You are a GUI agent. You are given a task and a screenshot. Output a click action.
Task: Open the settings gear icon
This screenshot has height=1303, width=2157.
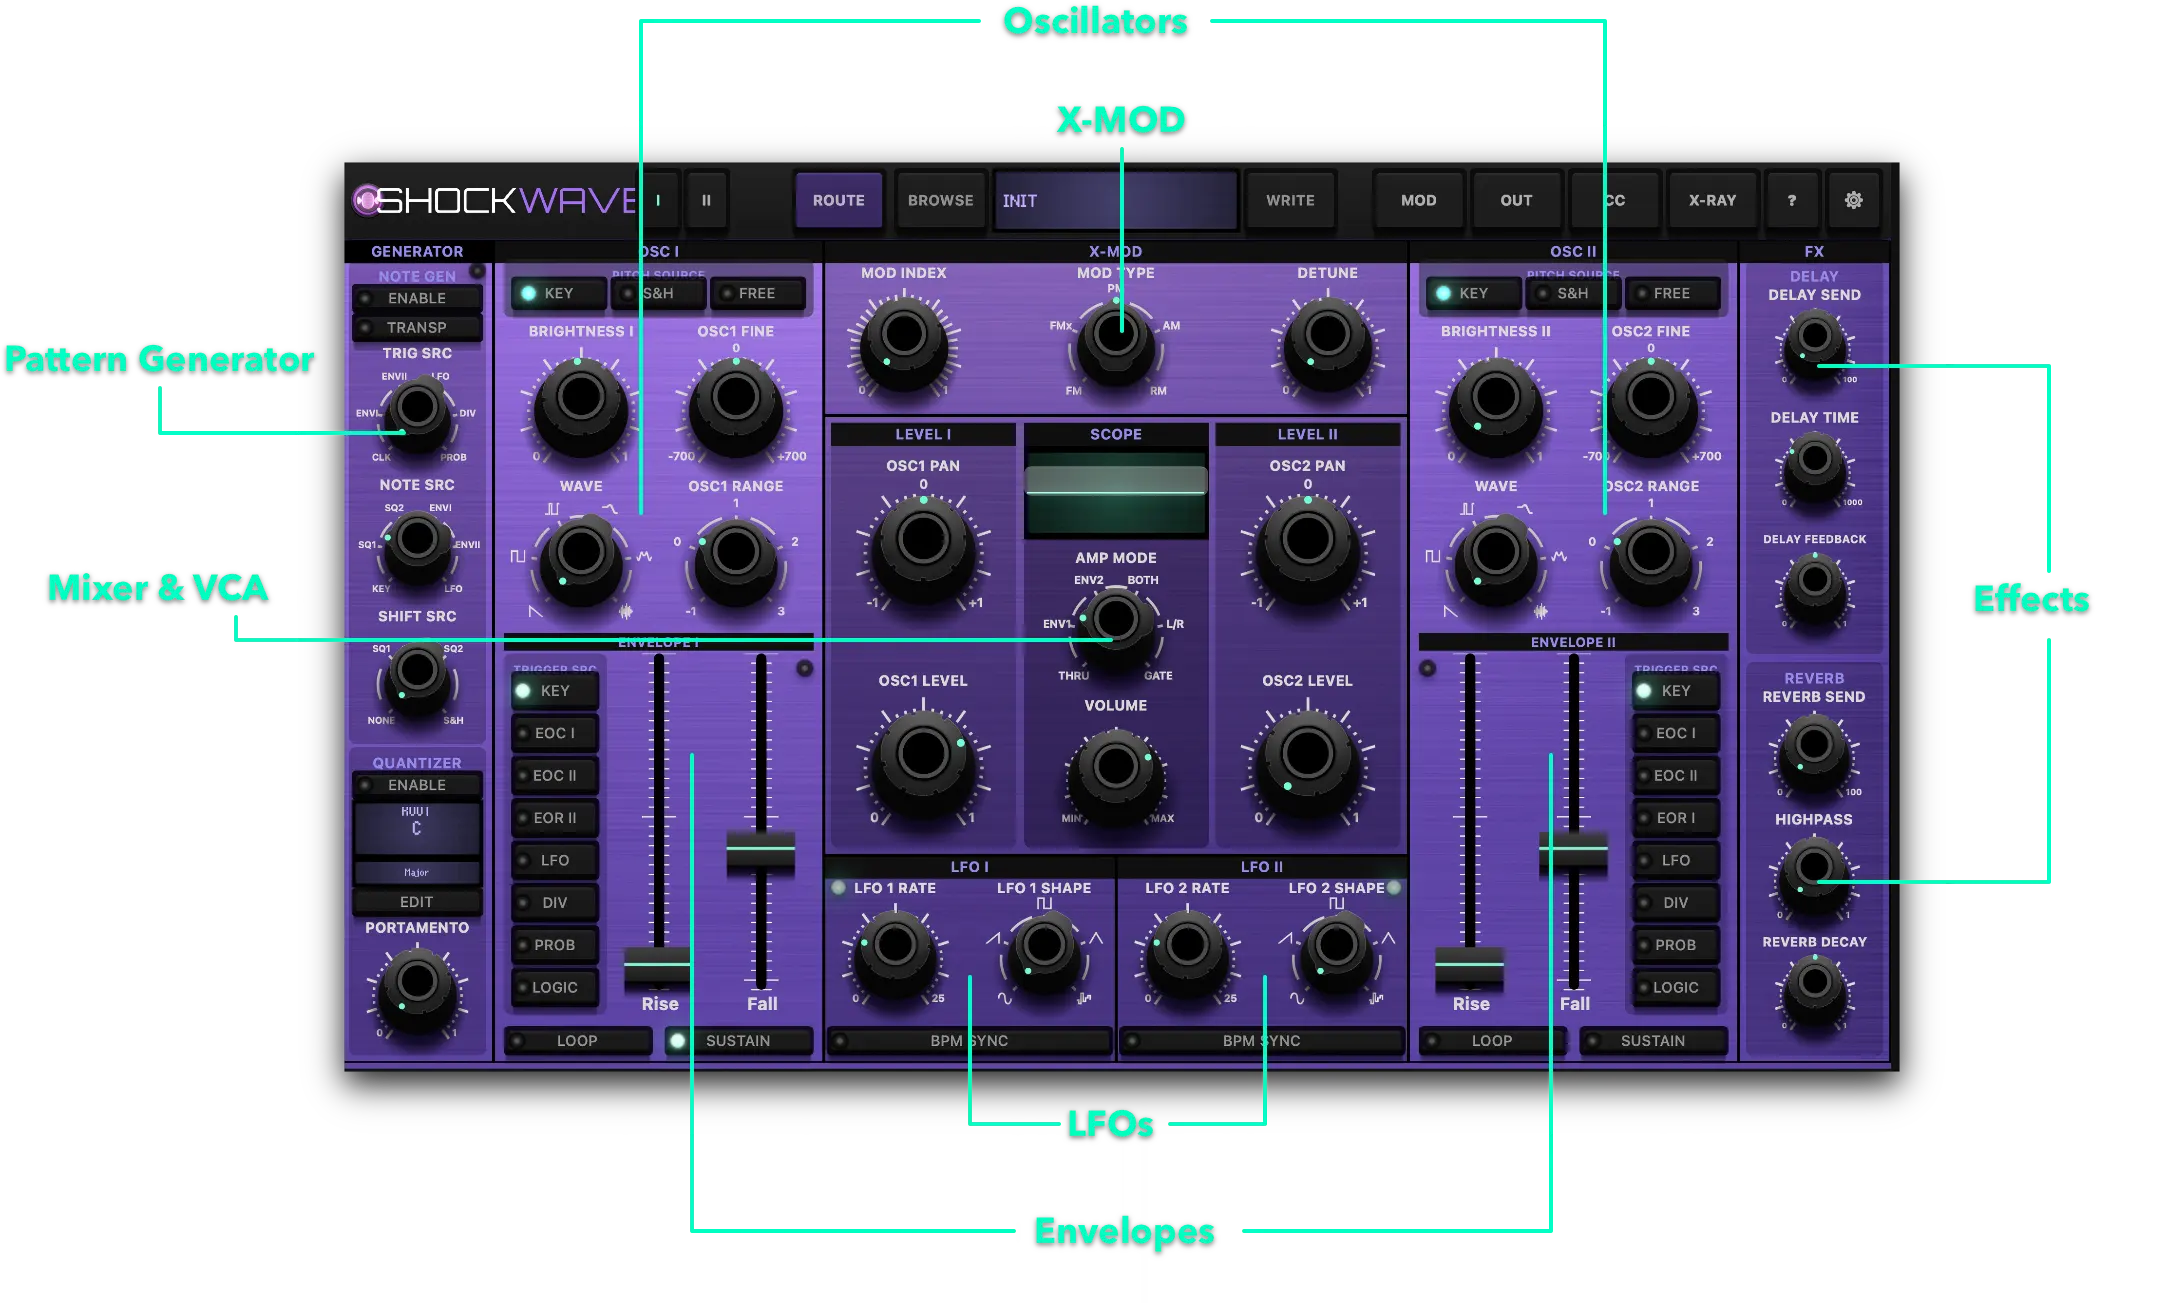coord(1853,200)
